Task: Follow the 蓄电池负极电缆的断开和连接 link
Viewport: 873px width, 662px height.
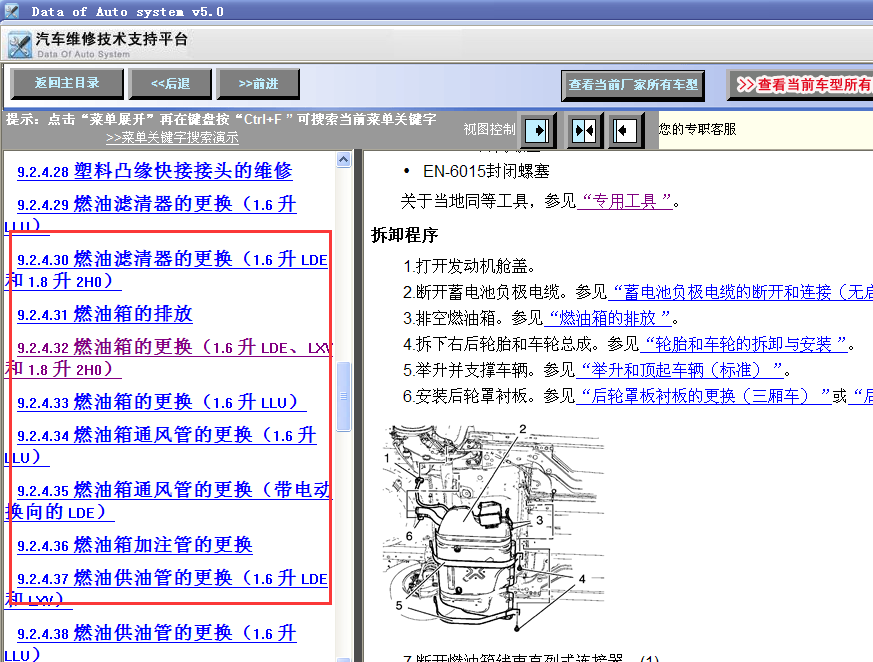Action: (740, 292)
